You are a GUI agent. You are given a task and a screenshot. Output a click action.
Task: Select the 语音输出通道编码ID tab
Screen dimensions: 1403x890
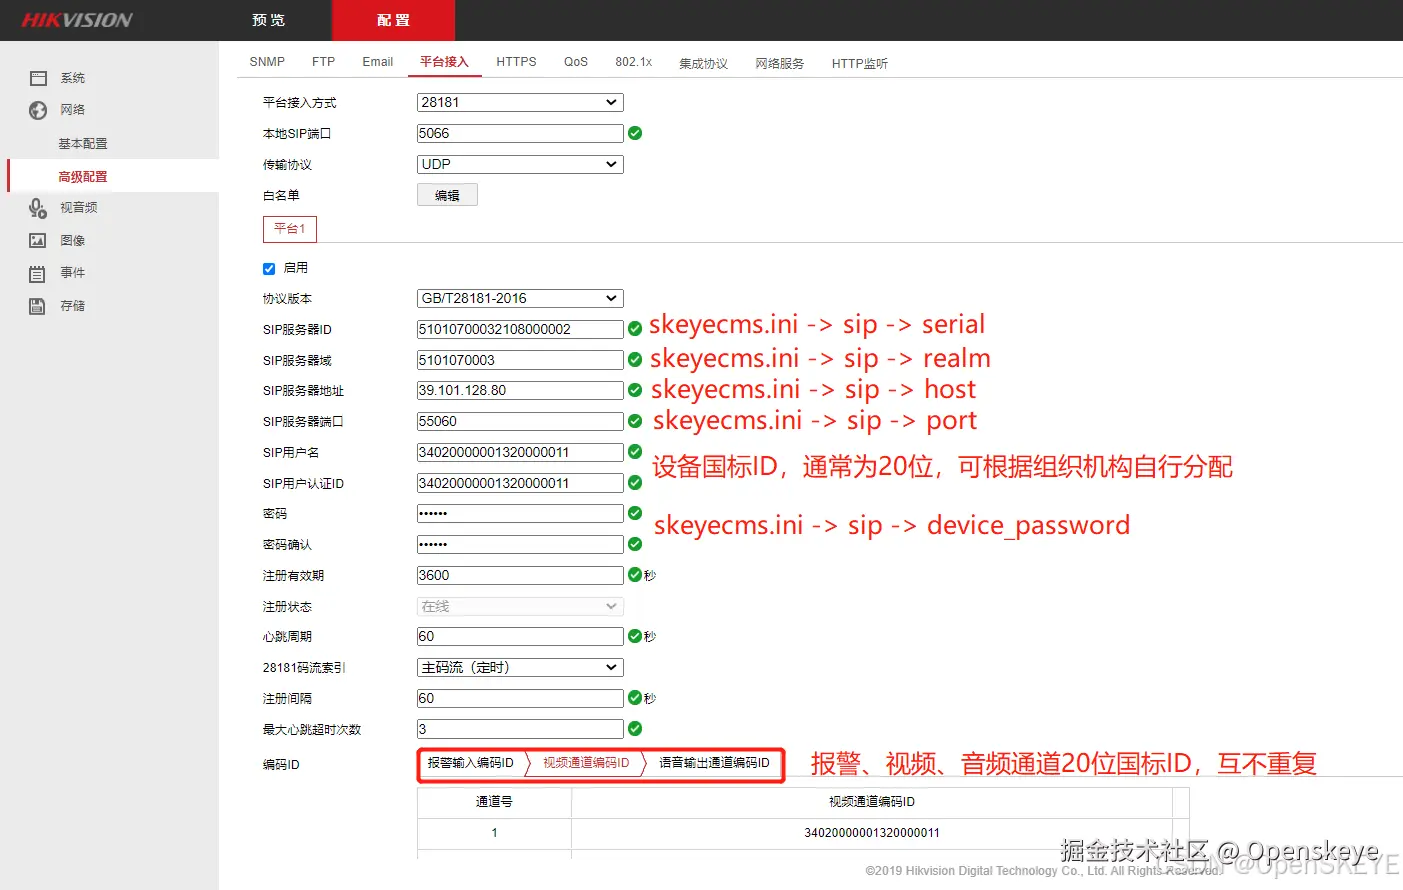pyautogui.click(x=715, y=763)
